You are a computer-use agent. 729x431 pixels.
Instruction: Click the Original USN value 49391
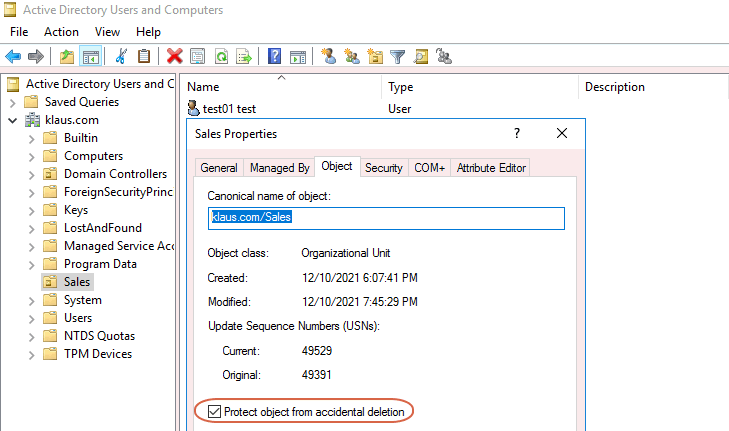coord(316,375)
